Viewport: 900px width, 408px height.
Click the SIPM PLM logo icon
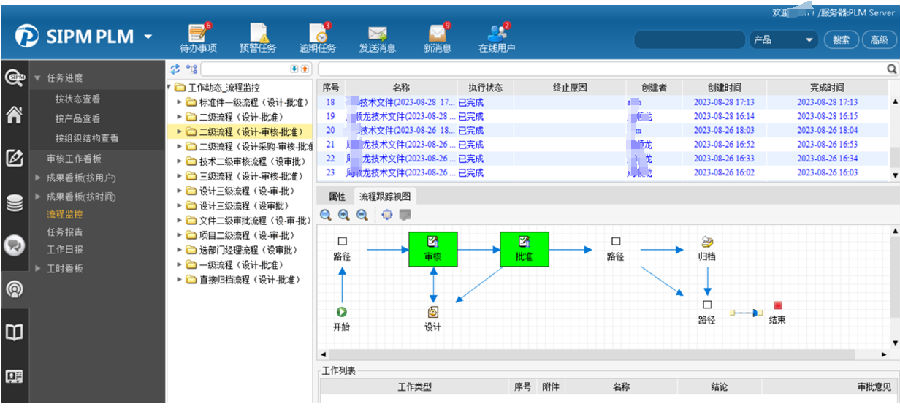click(x=26, y=36)
